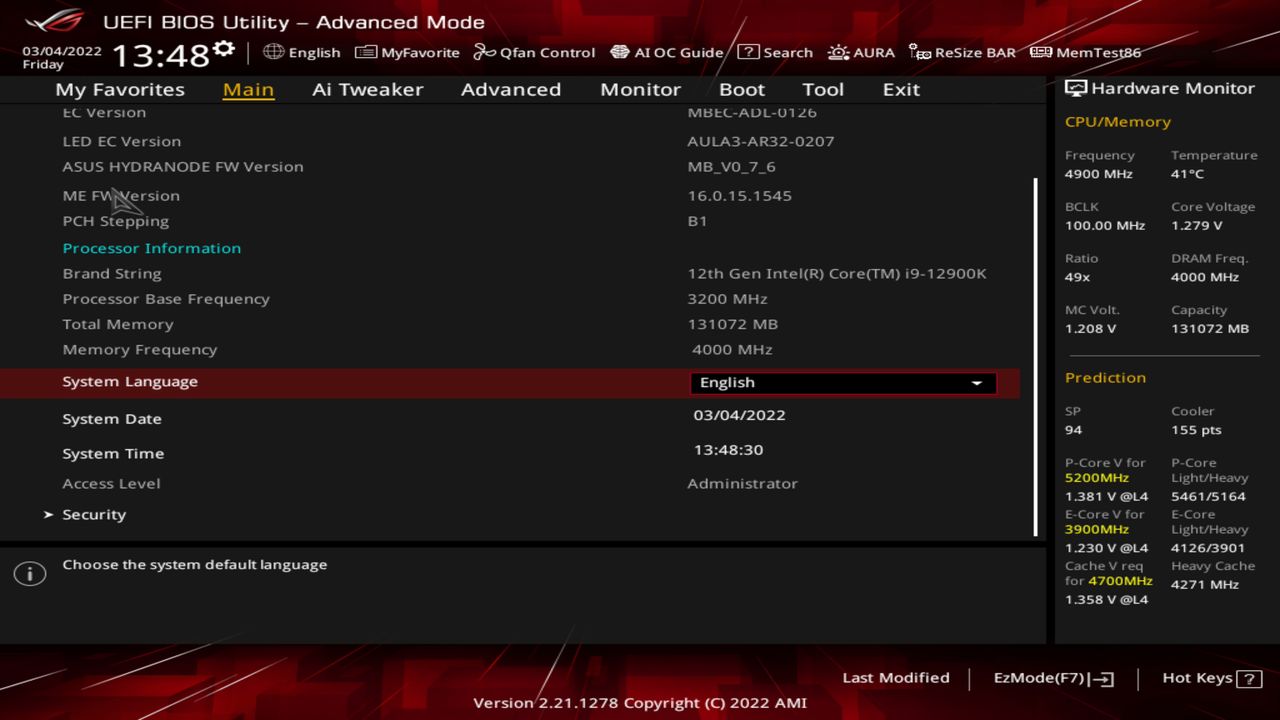This screenshot has width=1280, height=720.
Task: Click the System Date label
Action: click(112, 419)
